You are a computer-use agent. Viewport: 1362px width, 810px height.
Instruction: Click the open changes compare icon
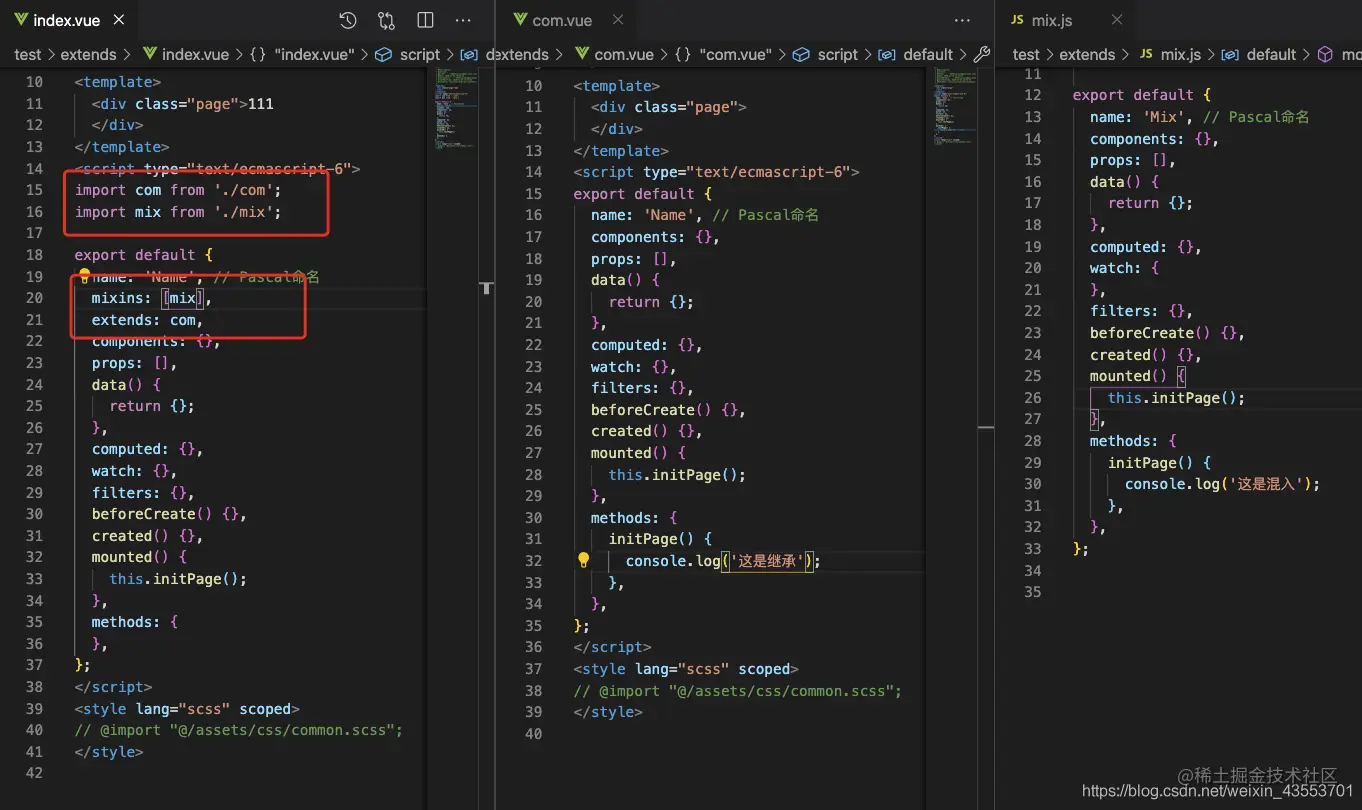387,20
